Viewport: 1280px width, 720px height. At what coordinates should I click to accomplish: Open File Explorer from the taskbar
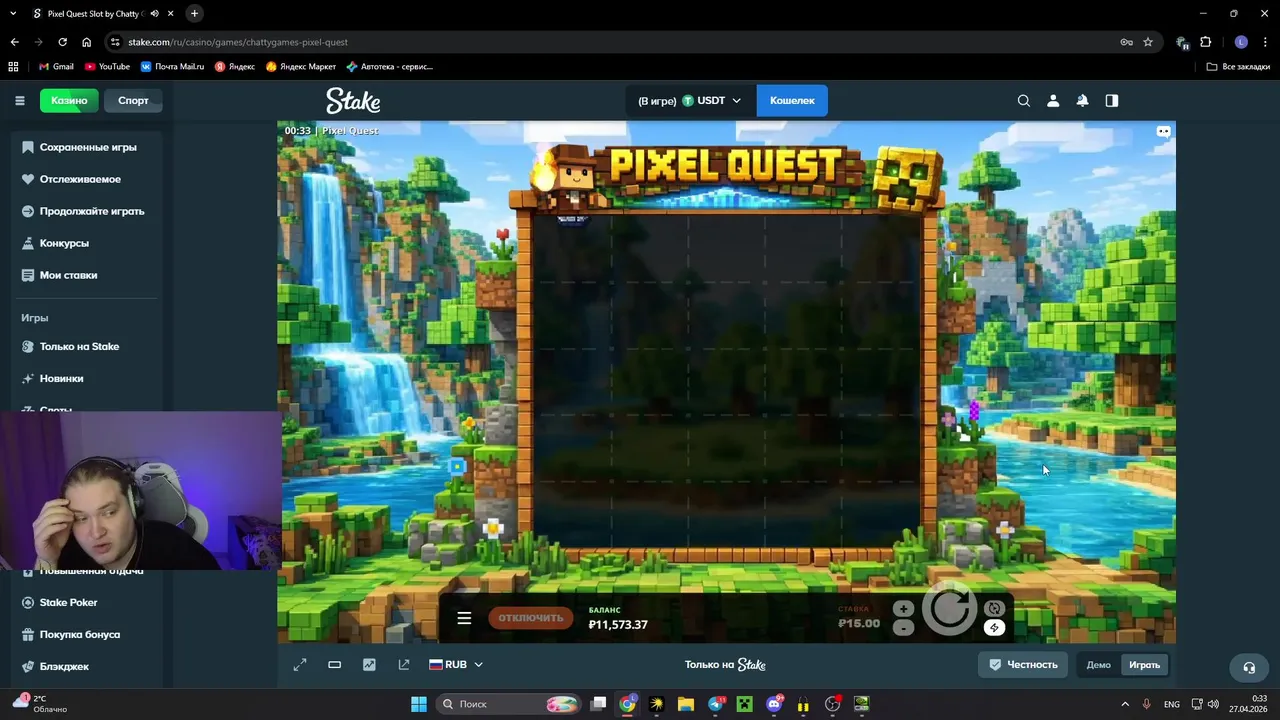point(686,704)
